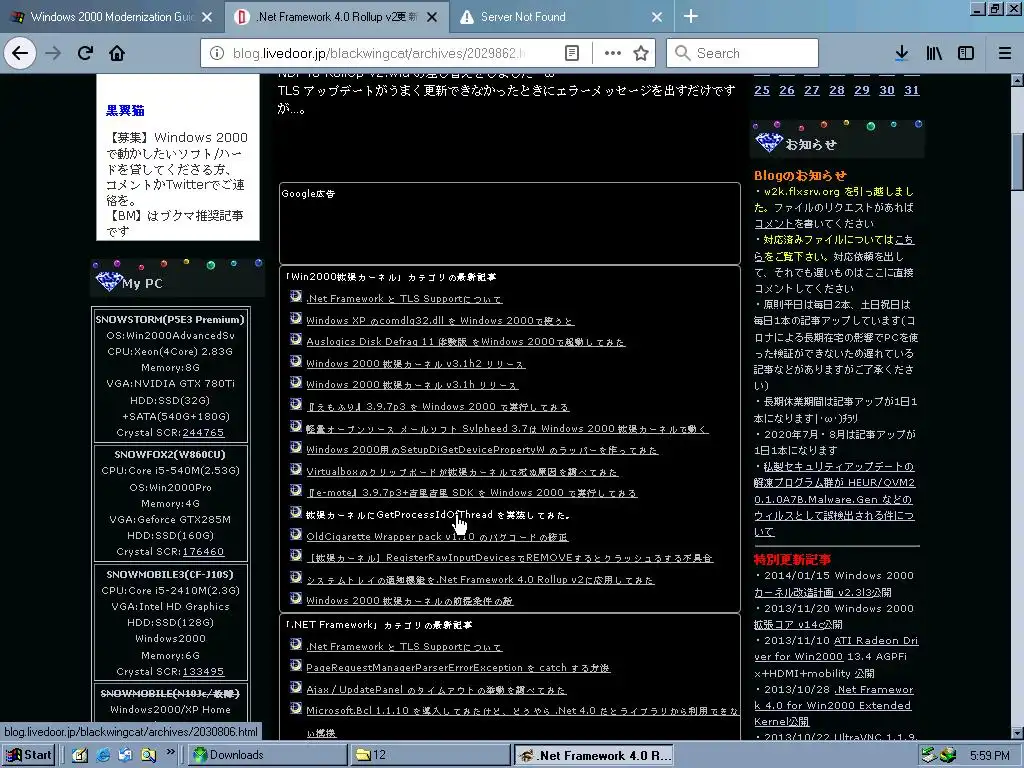Viewport: 1024px width, 768px height.
Task: Click the URL address field
Action: [379, 53]
